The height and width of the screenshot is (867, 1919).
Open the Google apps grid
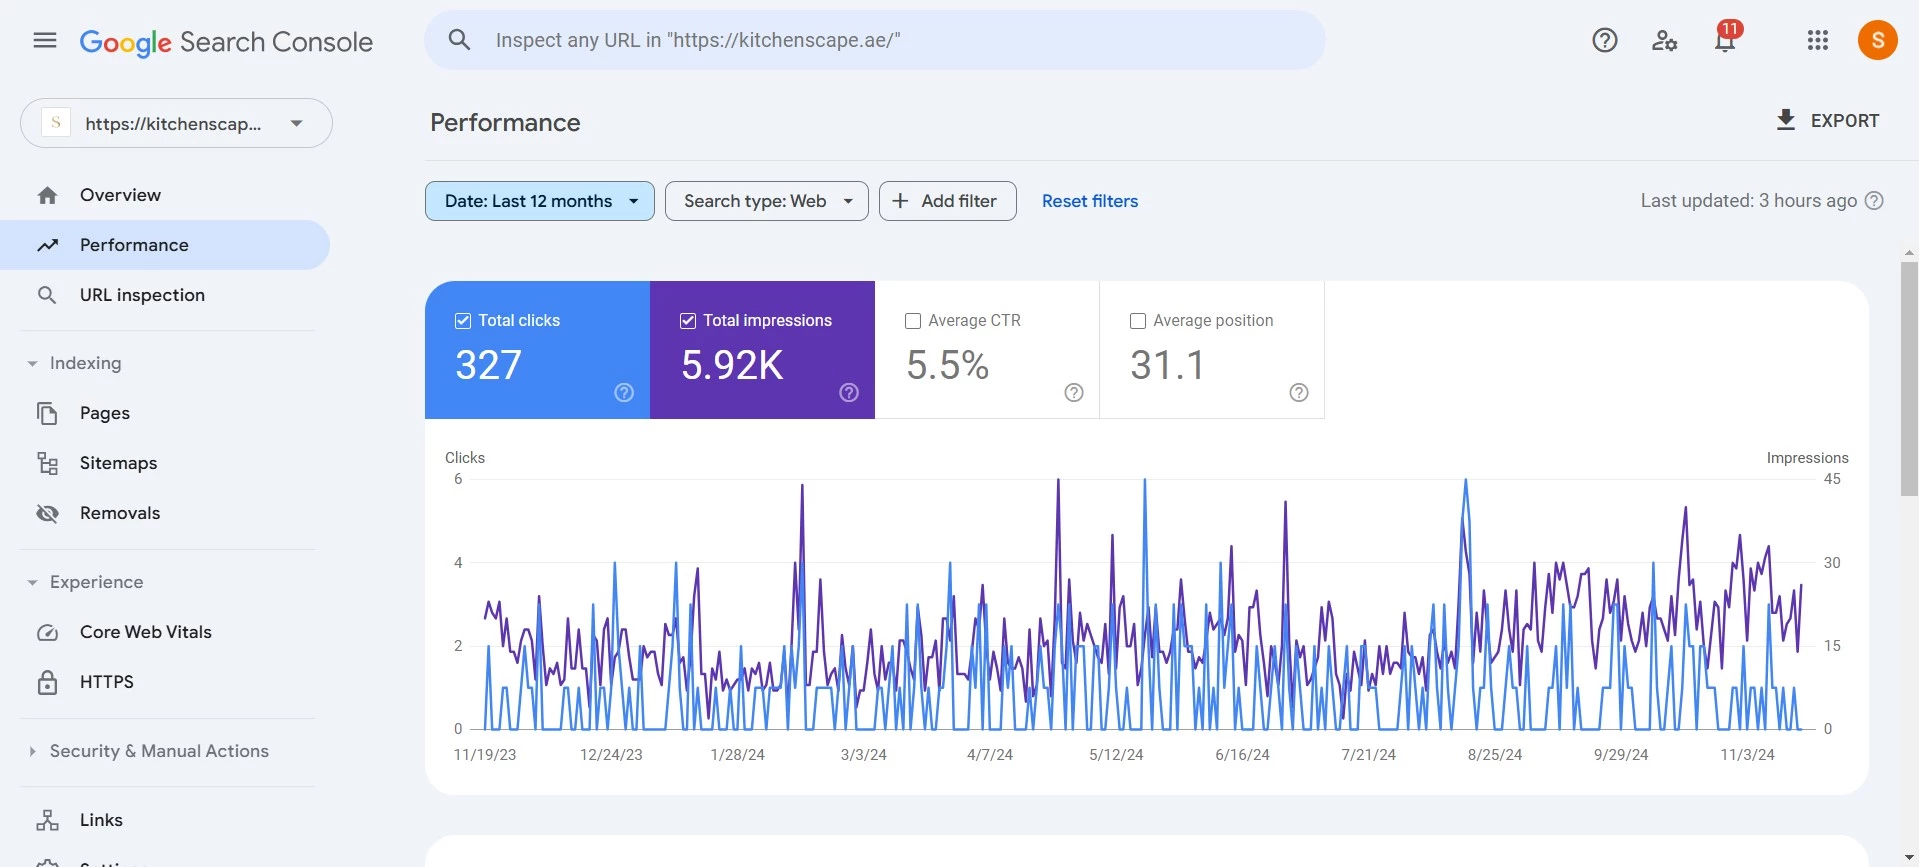[x=1818, y=40]
